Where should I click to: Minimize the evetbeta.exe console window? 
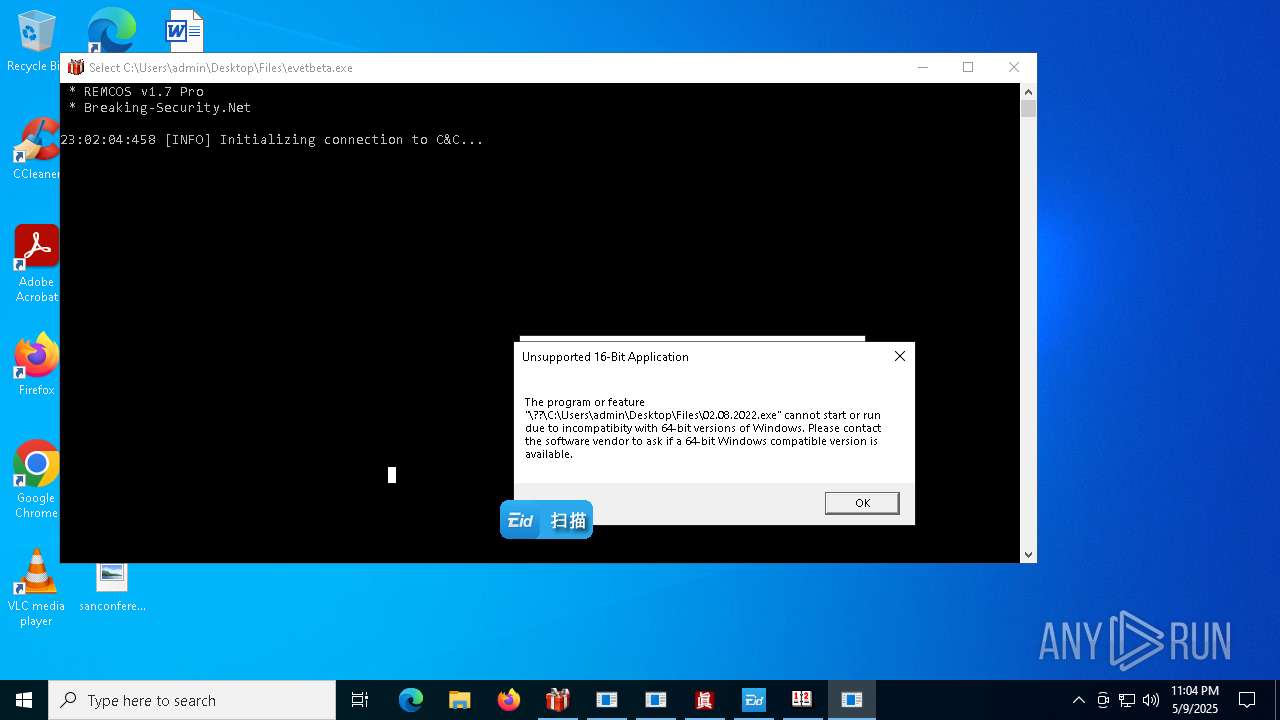coord(922,67)
